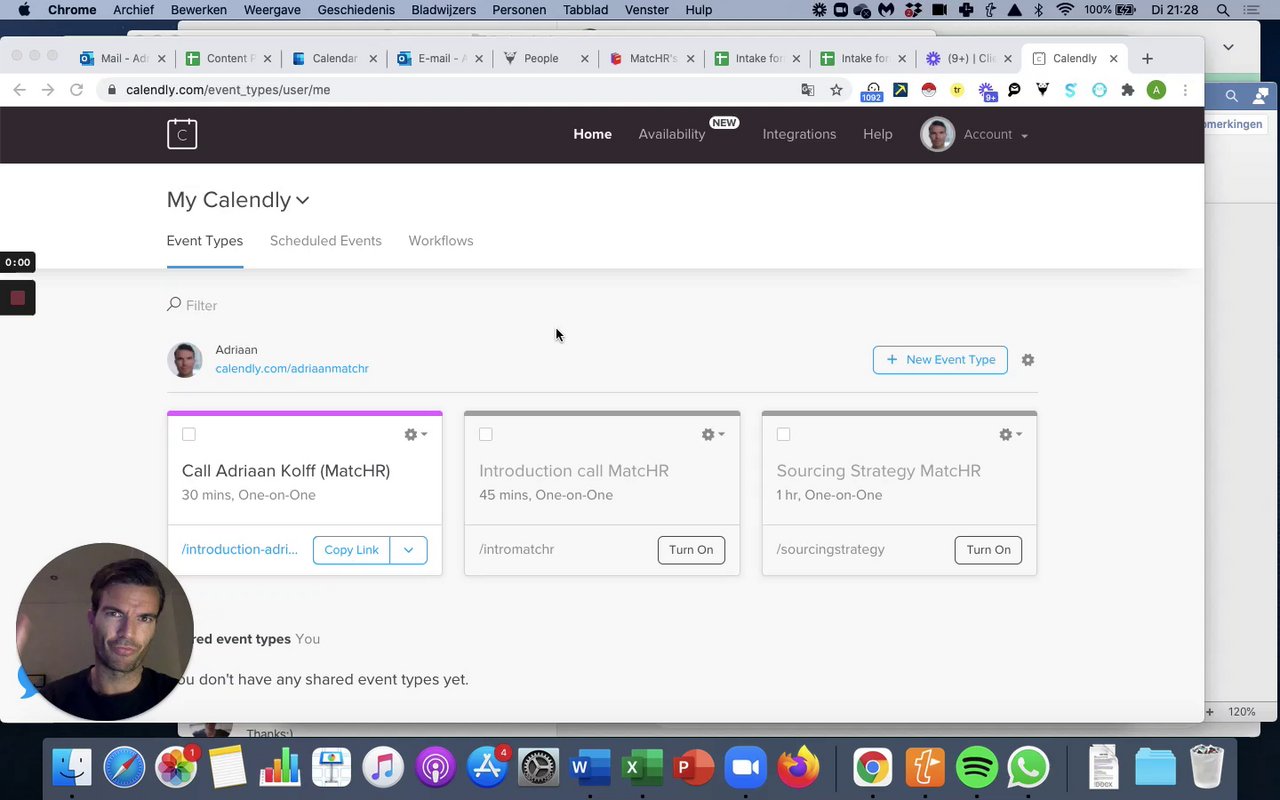Click the Filter search magnifier icon

click(174, 304)
